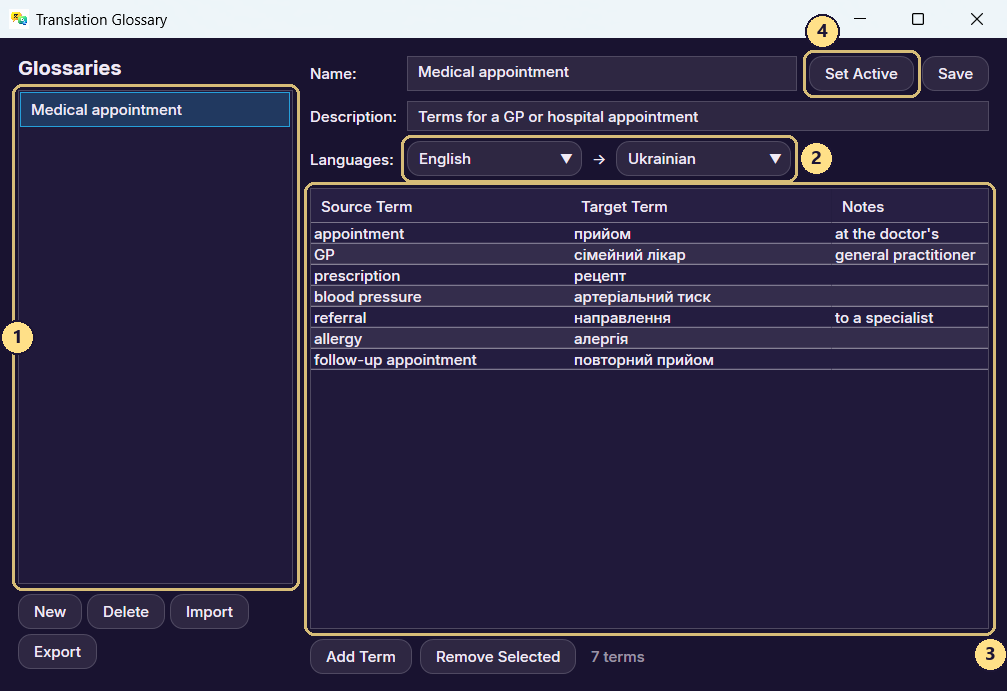The image size is (1007, 691).
Task: Click the Import button
Action: tap(209, 611)
